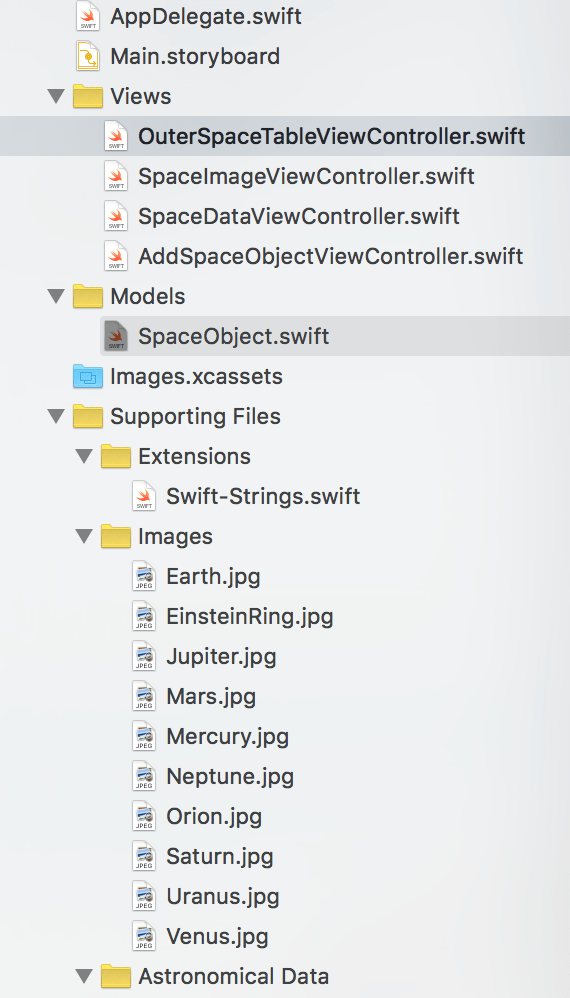Click the EinsteinRing.jpg JPEG icon
This screenshot has width=570, height=998.
click(144, 617)
